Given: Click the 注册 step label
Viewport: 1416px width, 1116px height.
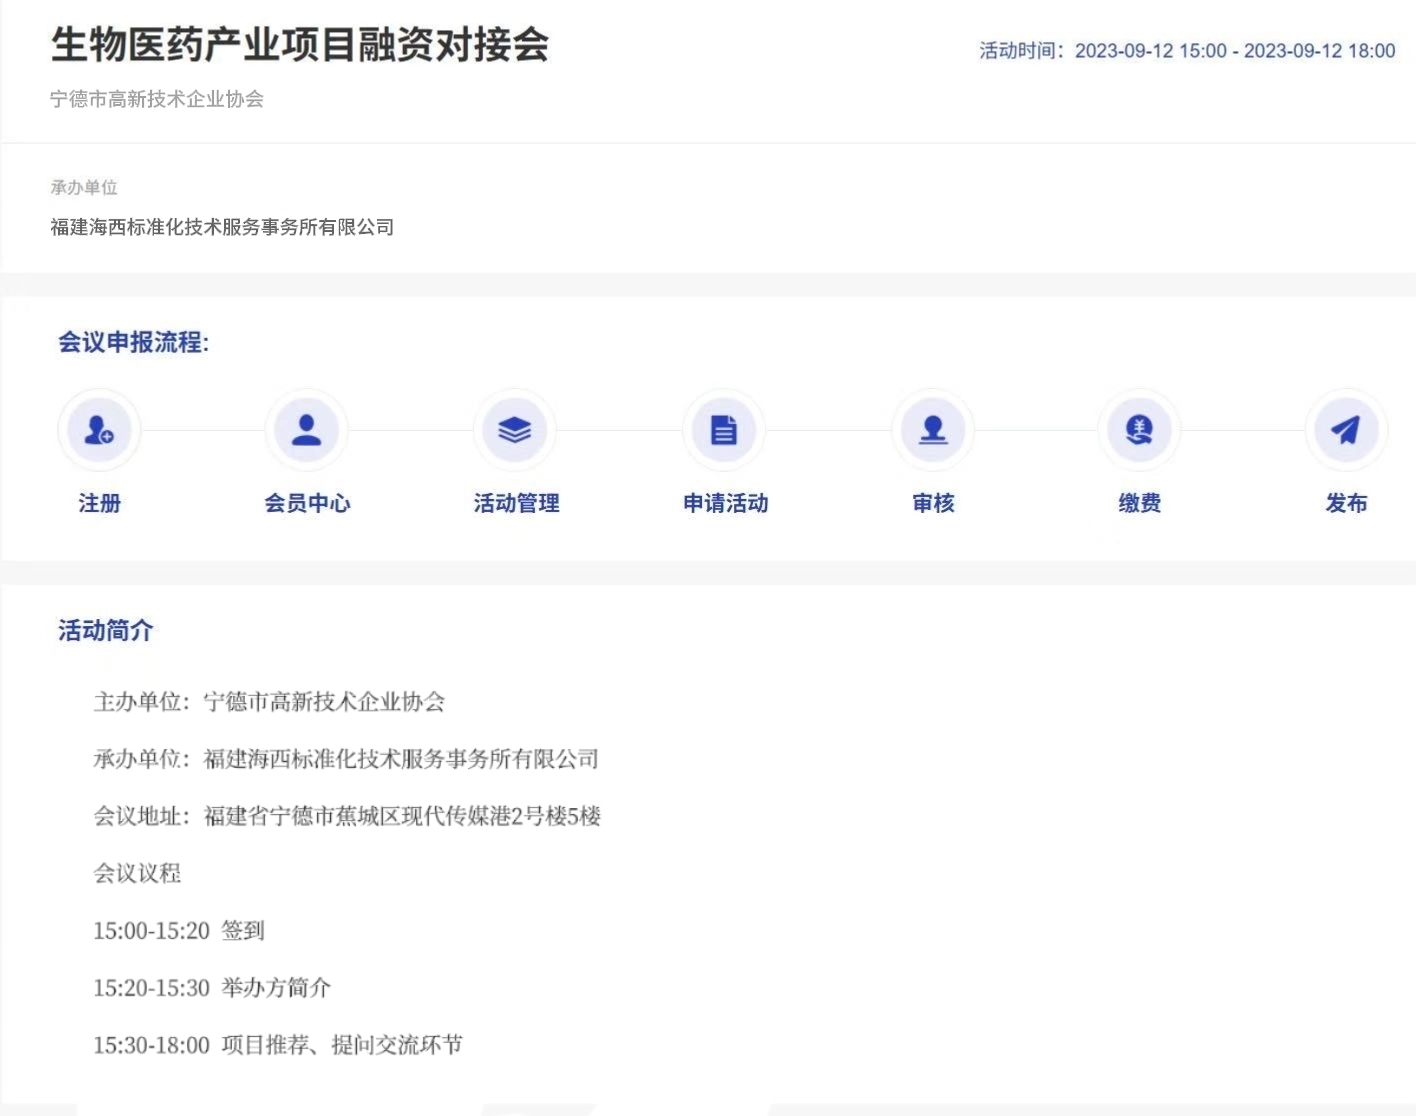Looking at the screenshot, I should click(100, 503).
